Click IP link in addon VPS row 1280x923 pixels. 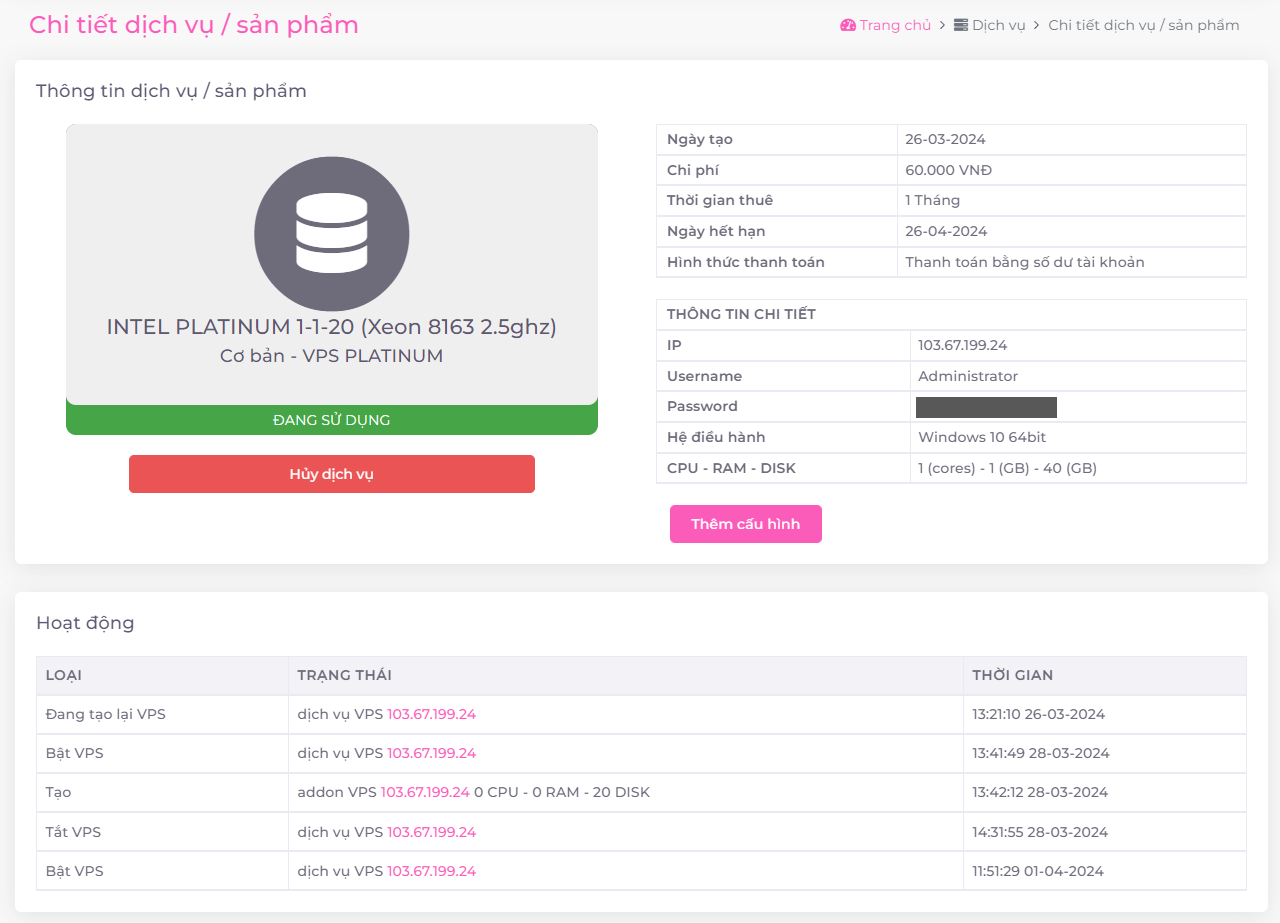tap(425, 792)
